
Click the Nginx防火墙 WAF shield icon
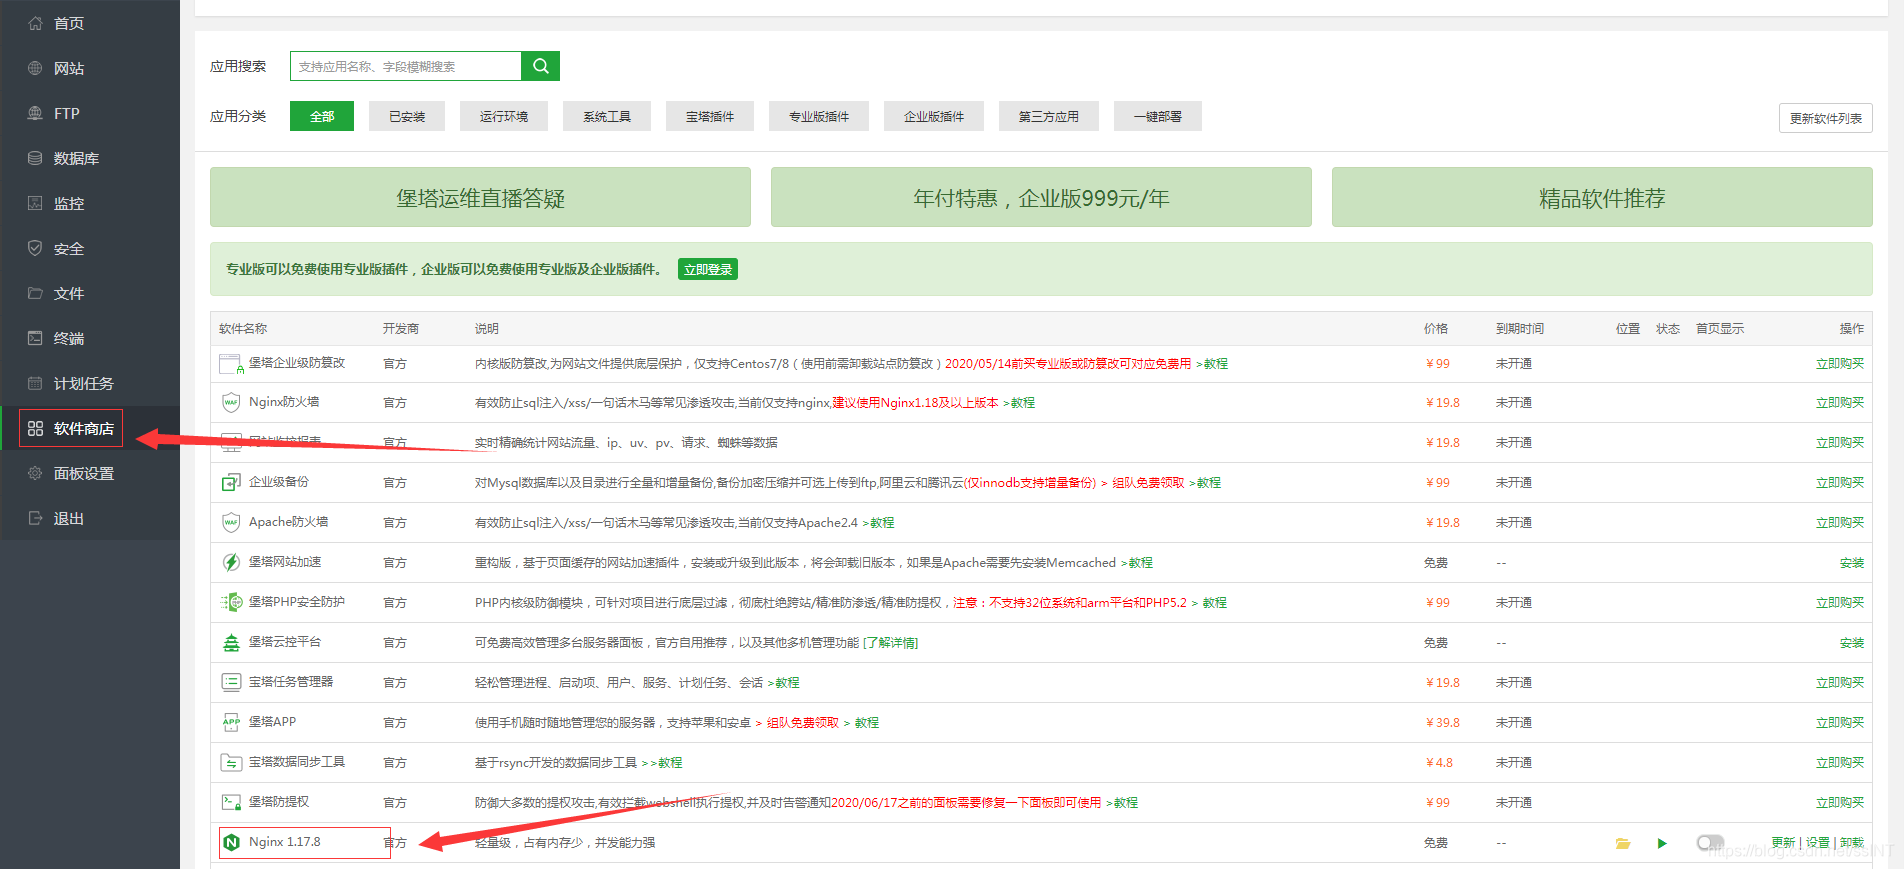coord(231,402)
